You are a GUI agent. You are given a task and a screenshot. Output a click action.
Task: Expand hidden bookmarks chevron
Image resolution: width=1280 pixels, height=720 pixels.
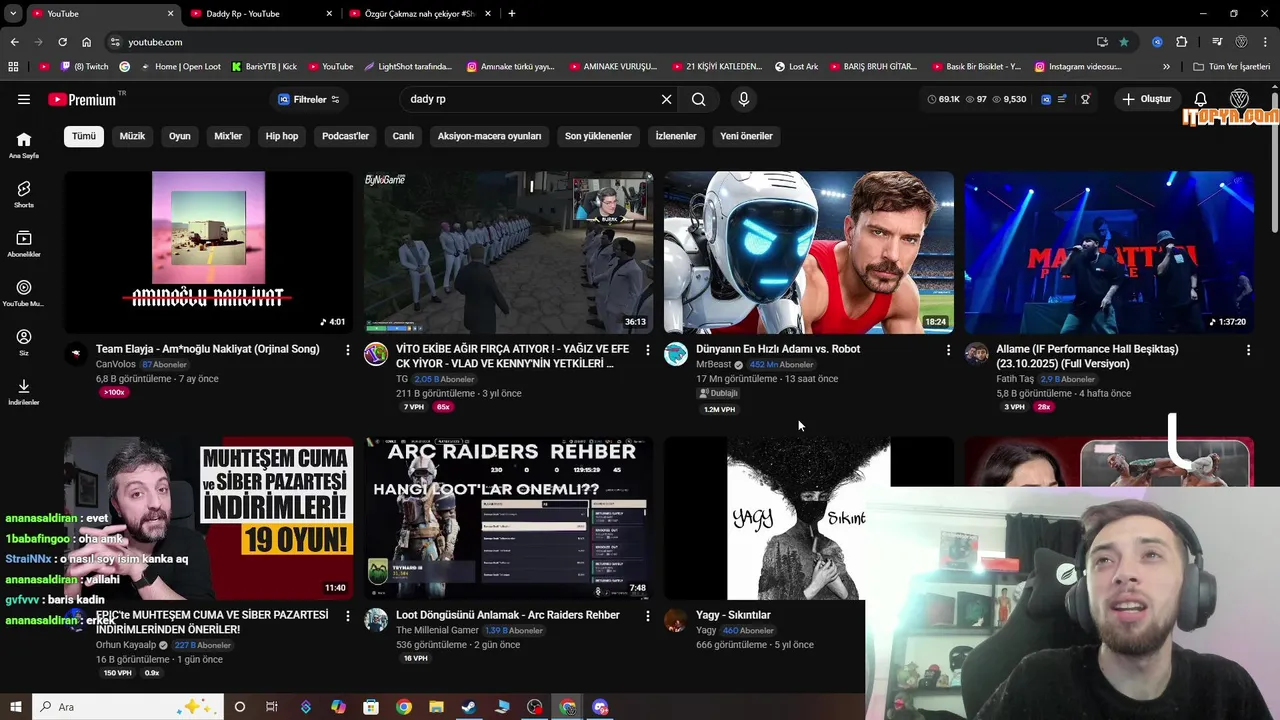(x=1166, y=67)
